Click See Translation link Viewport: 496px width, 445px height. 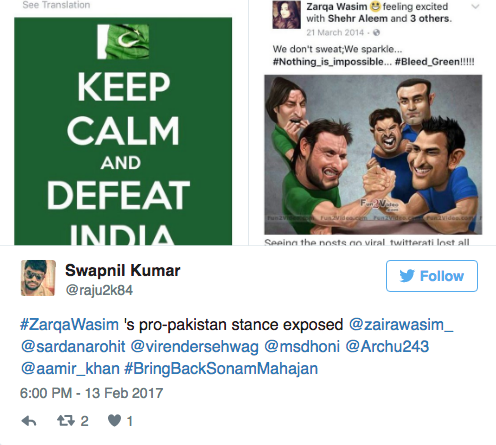click(x=56, y=5)
